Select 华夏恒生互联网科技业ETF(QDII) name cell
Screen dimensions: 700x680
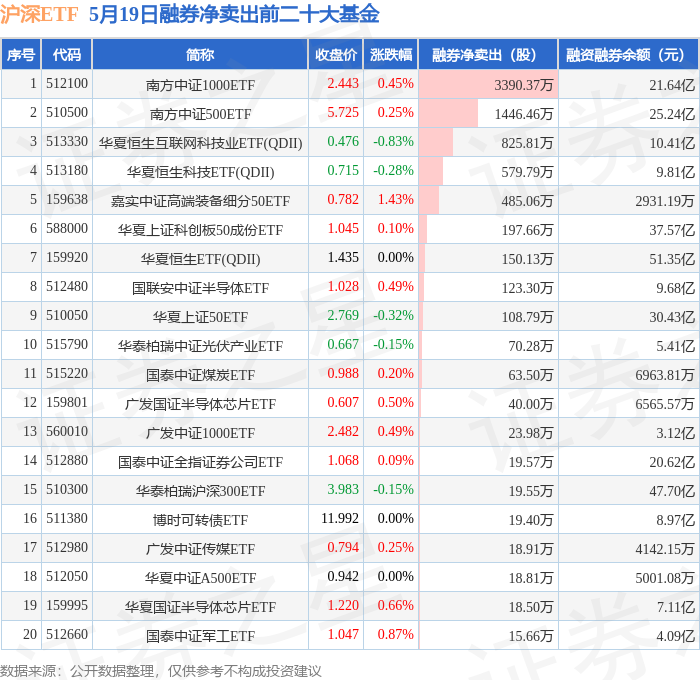click(x=200, y=143)
